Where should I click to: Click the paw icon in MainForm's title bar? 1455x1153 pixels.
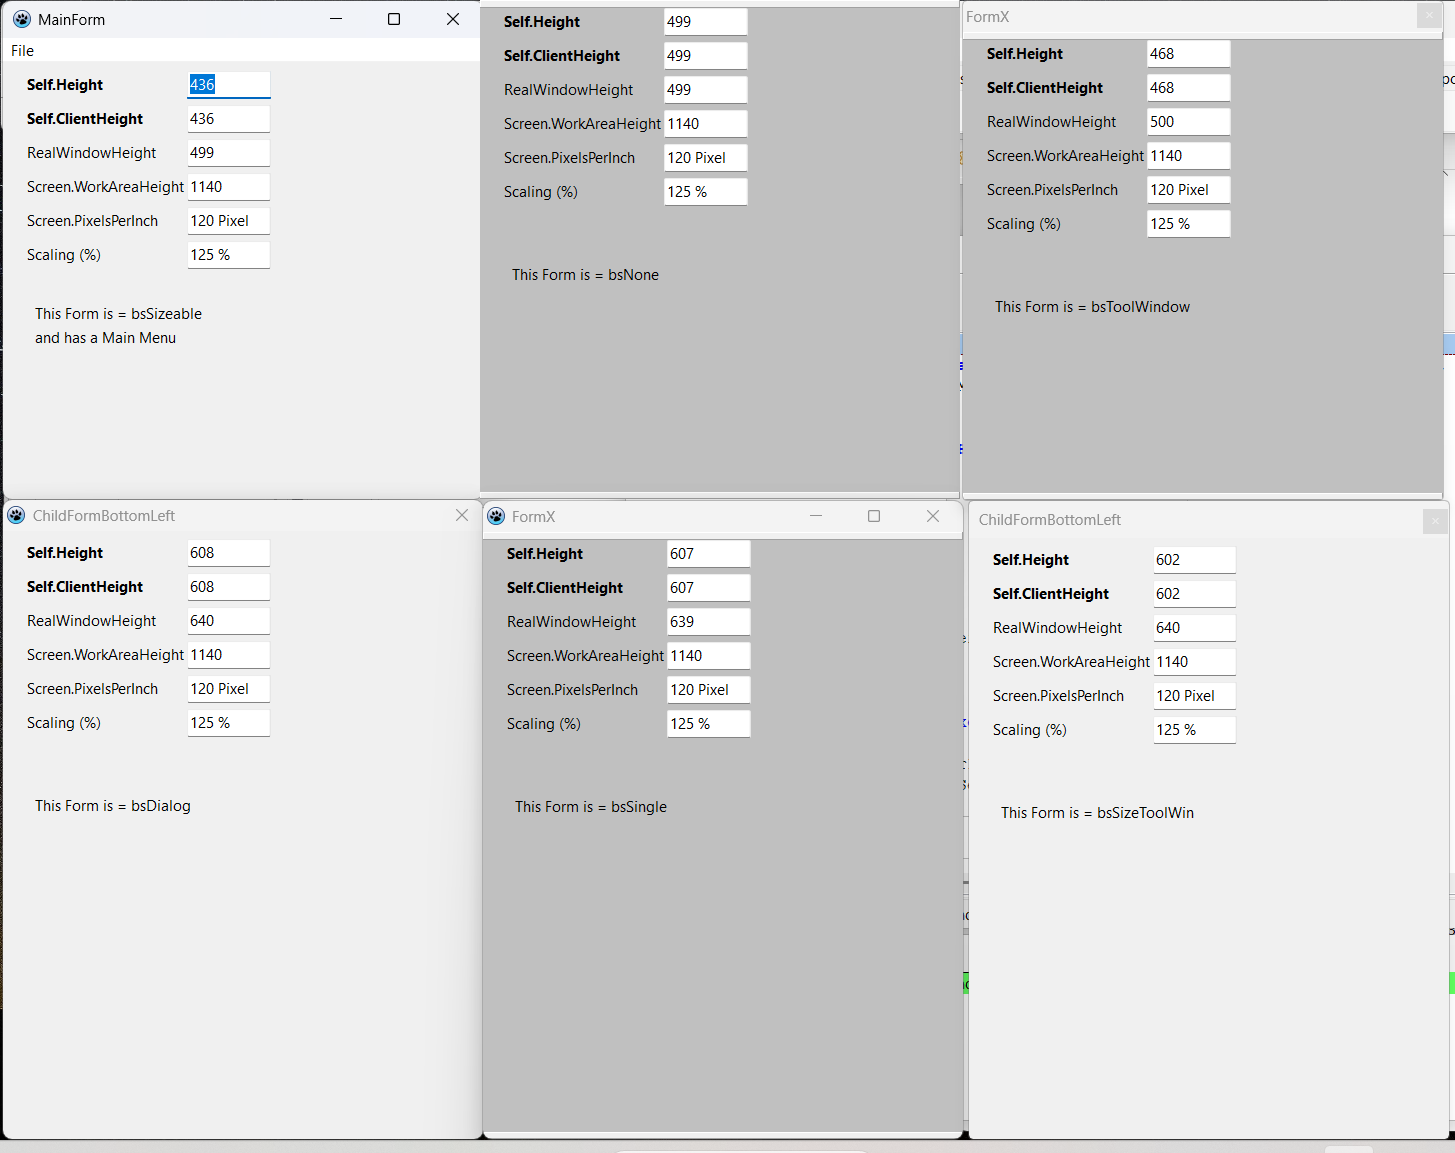[x=21, y=19]
